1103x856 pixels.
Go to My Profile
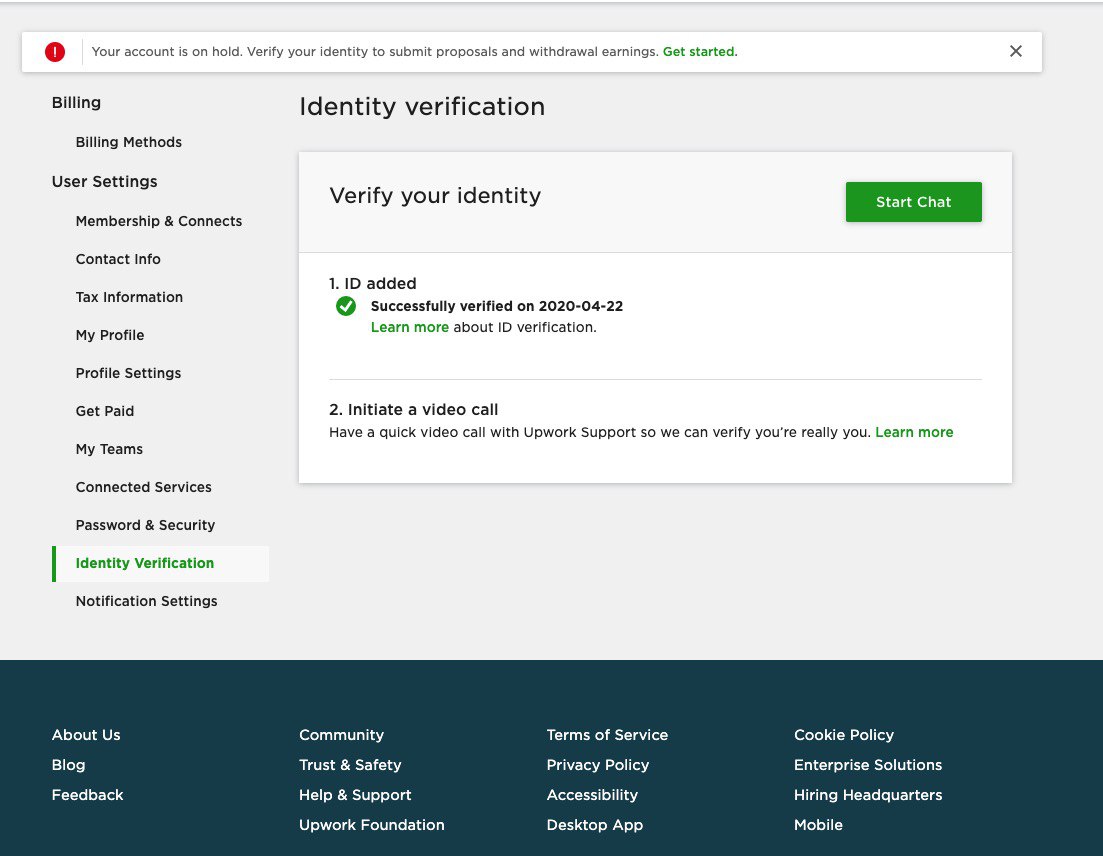[110, 335]
